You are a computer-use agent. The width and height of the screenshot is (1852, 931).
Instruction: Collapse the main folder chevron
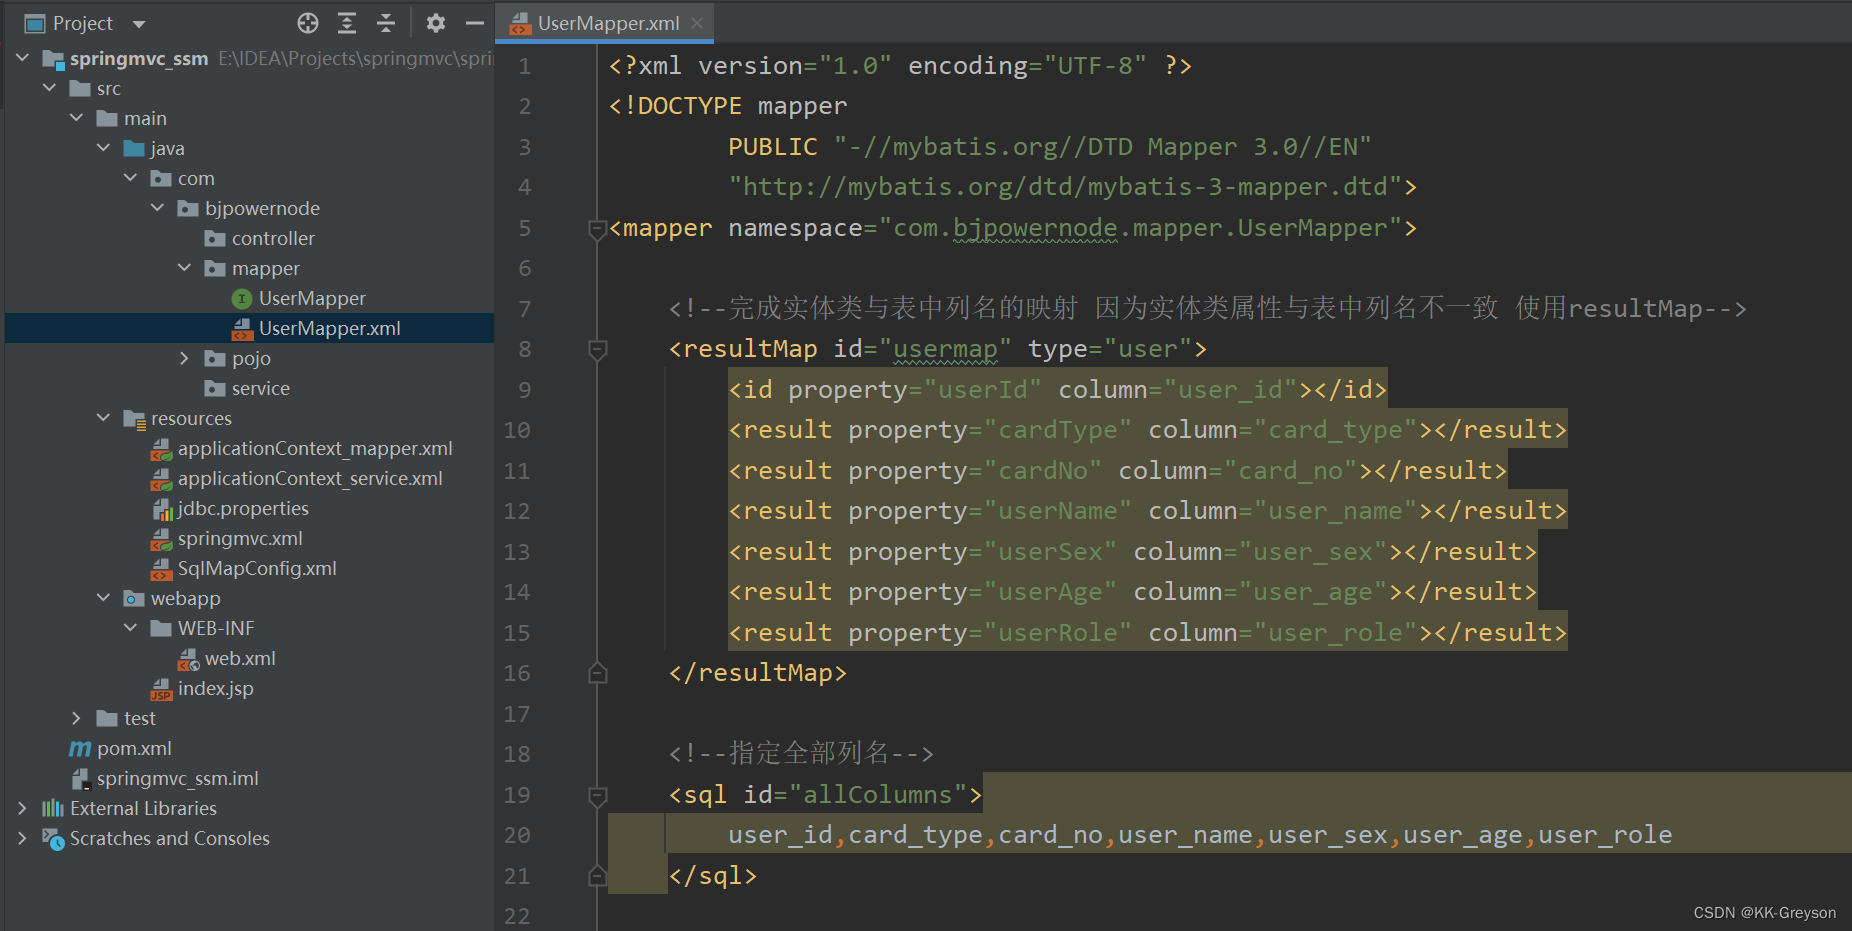point(77,118)
